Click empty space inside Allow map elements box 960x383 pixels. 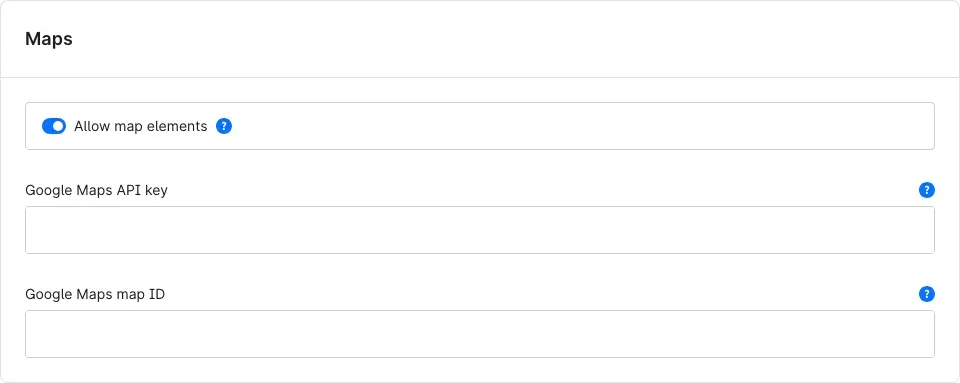(582, 126)
